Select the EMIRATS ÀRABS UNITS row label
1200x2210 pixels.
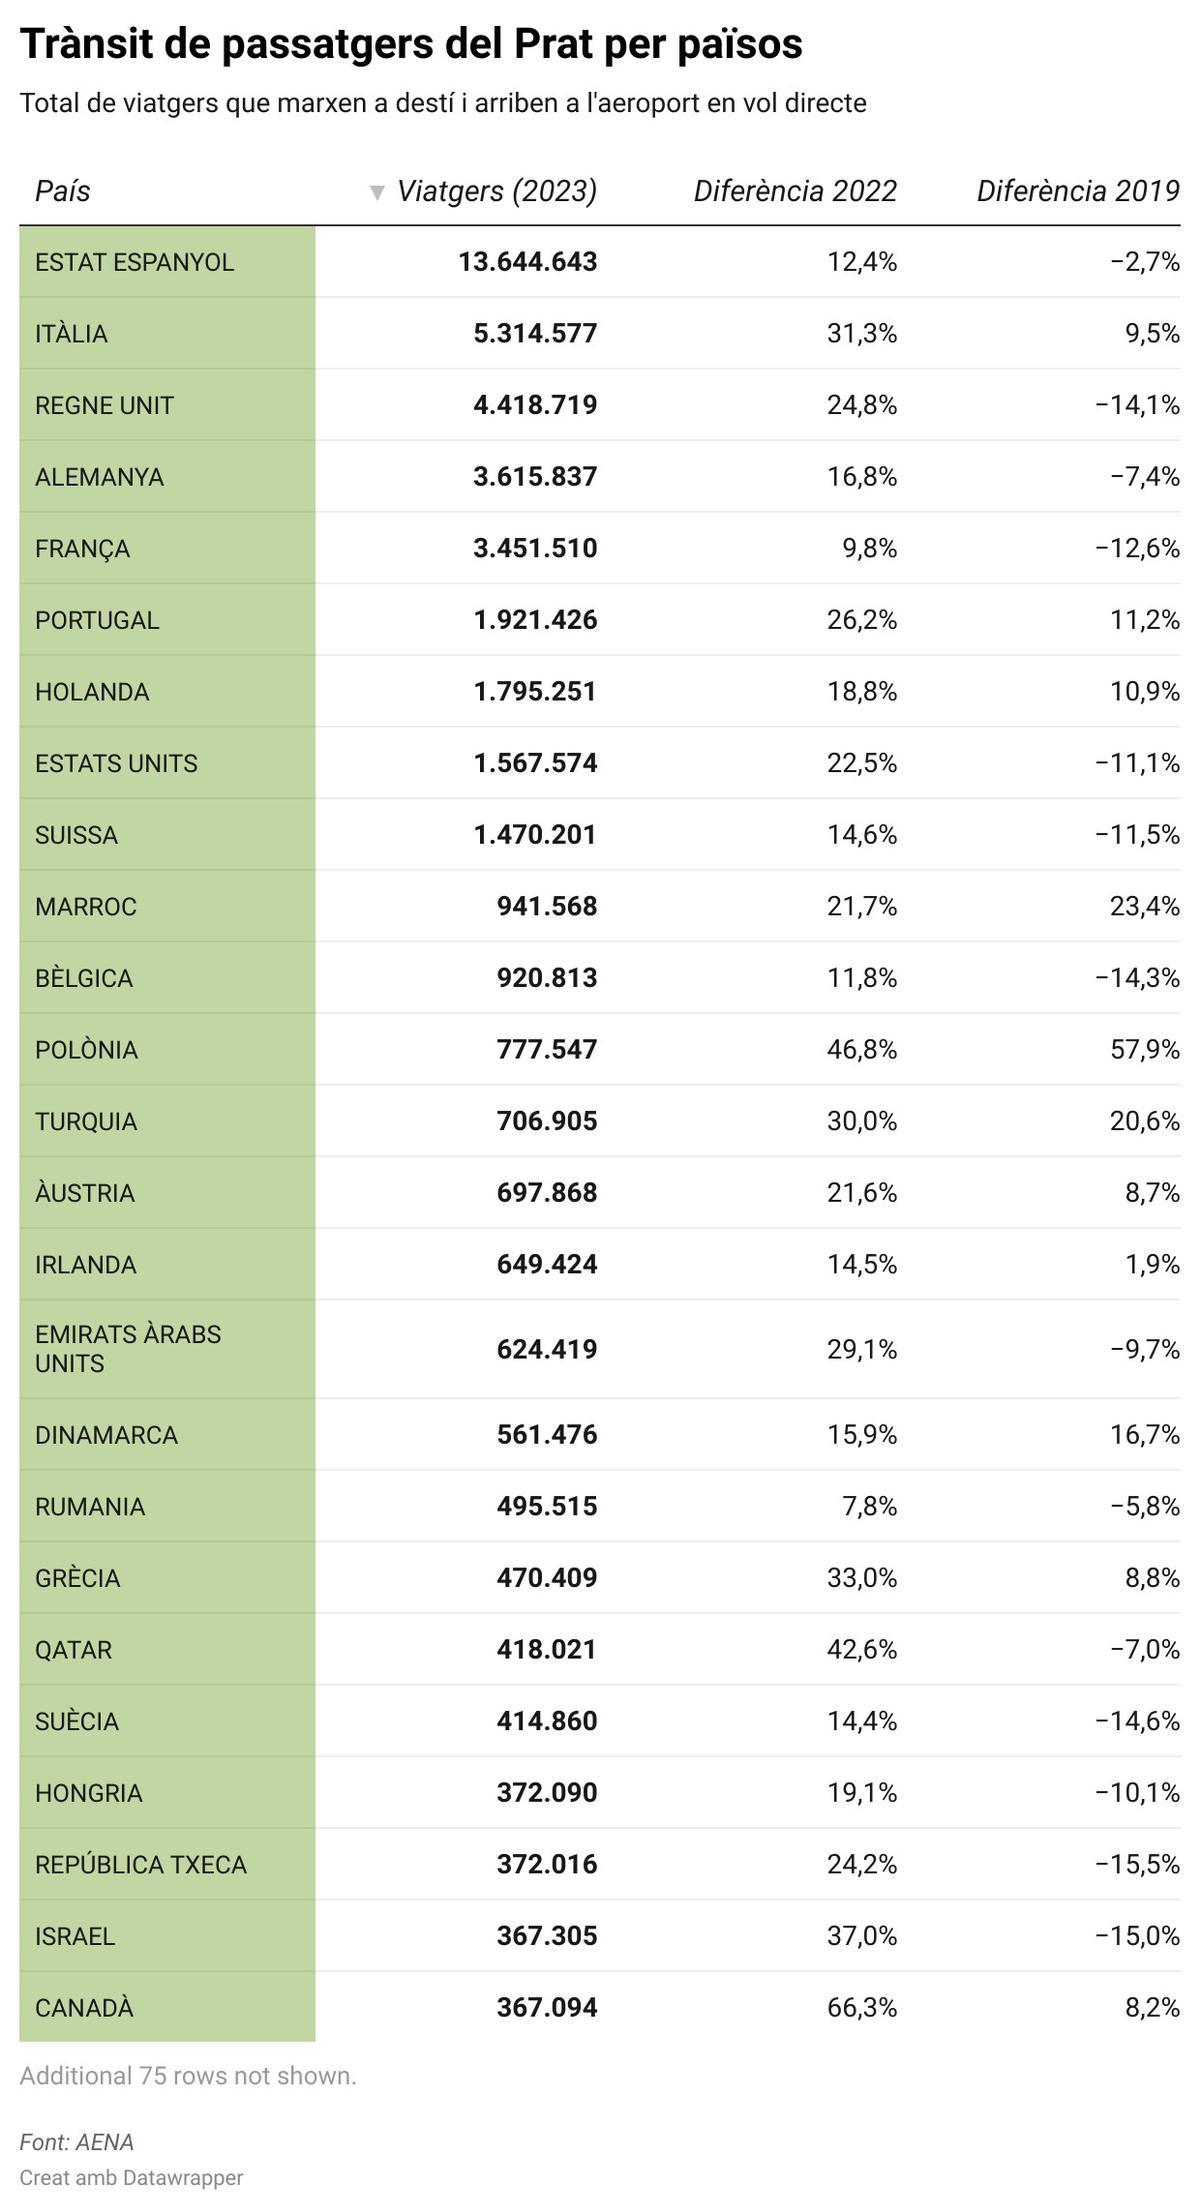point(127,1348)
